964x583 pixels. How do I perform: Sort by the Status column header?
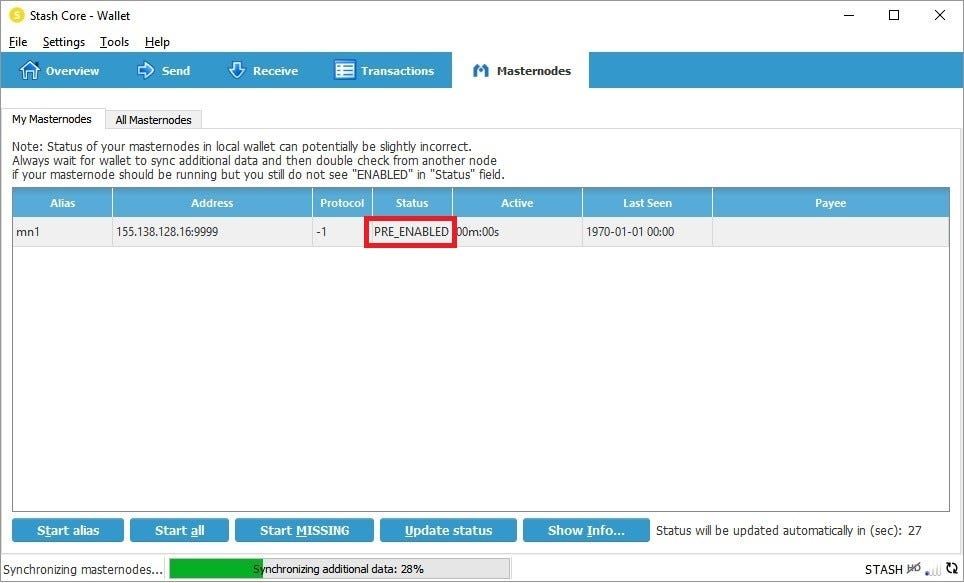point(412,203)
